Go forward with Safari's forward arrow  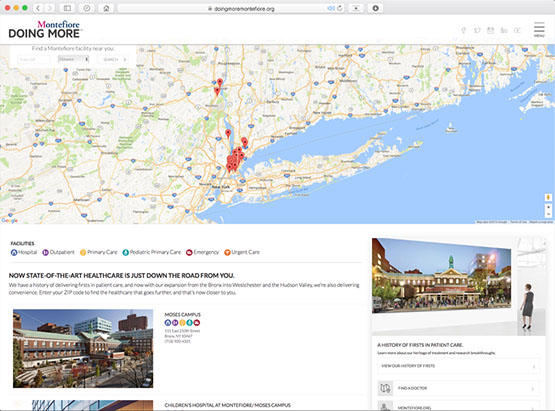click(50, 8)
